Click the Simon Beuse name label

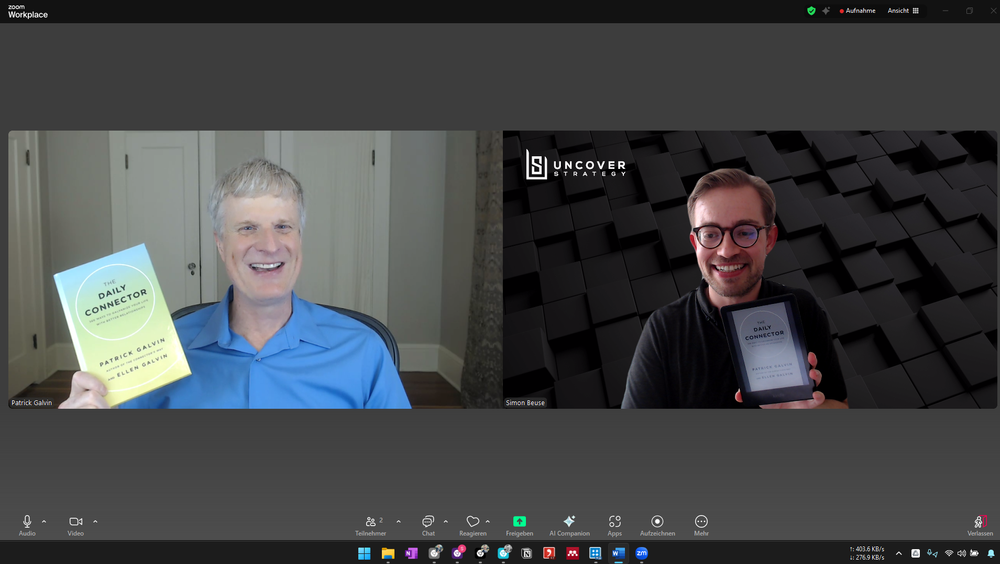525,403
